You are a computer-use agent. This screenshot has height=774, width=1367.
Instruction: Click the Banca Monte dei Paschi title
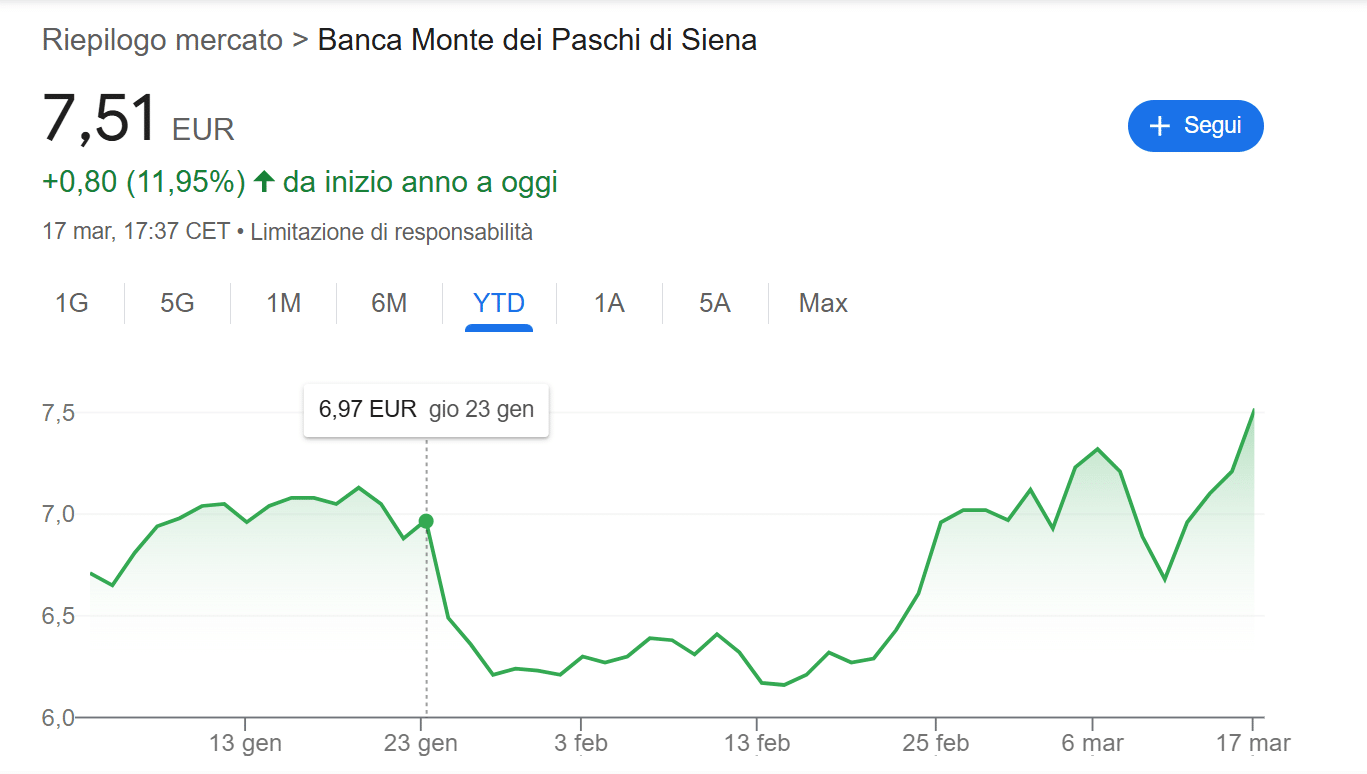click(537, 40)
